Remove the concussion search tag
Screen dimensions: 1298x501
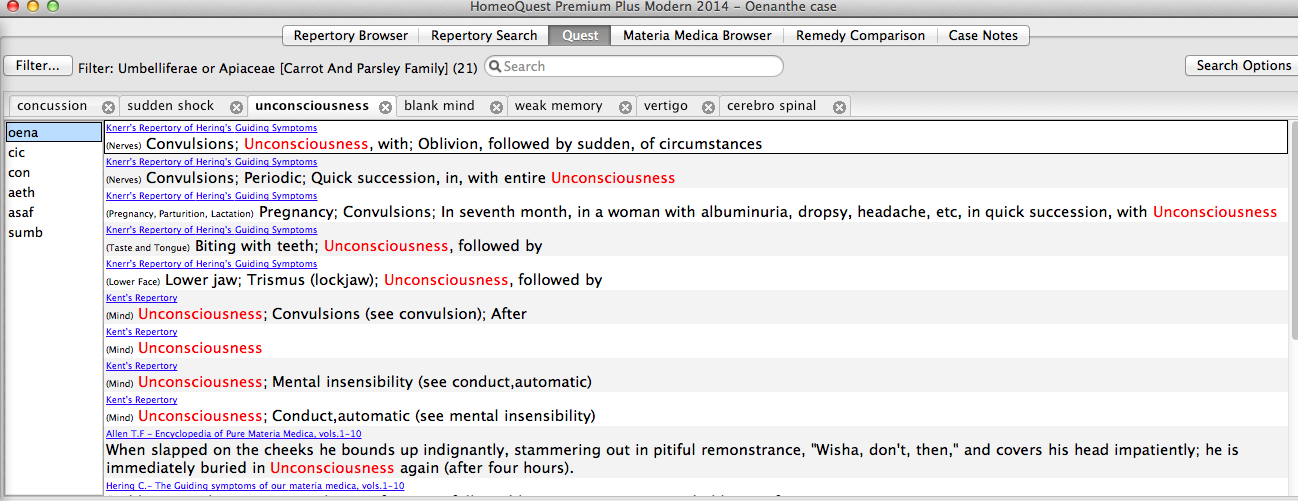coord(108,107)
